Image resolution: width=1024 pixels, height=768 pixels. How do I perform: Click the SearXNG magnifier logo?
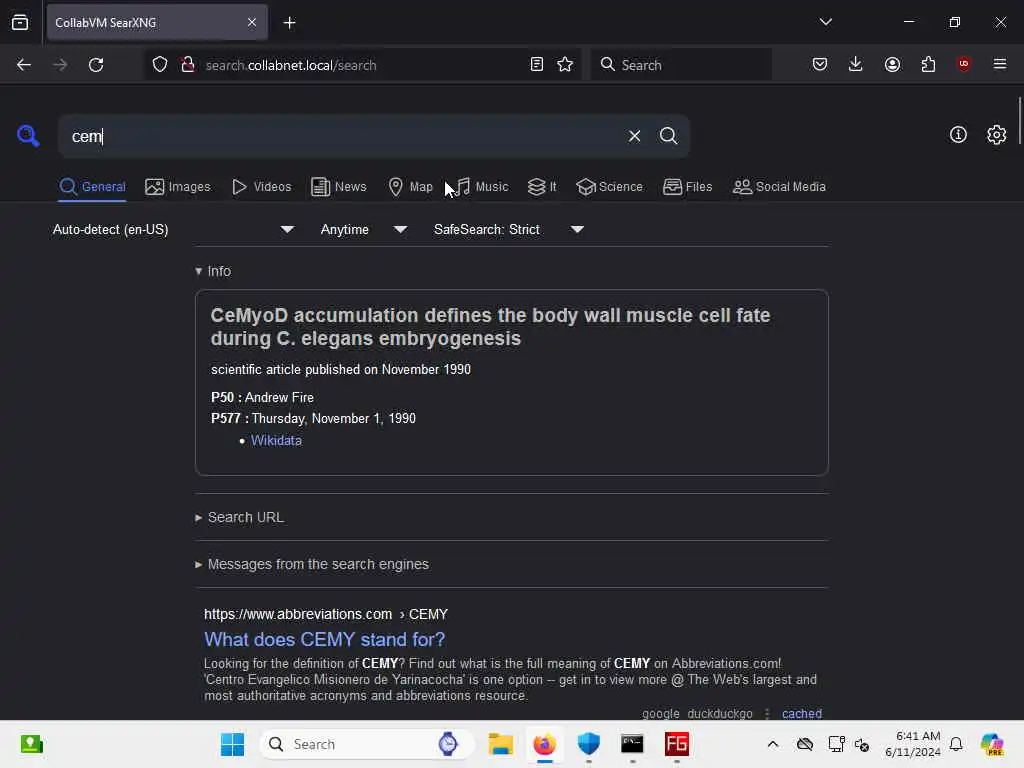pos(28,136)
